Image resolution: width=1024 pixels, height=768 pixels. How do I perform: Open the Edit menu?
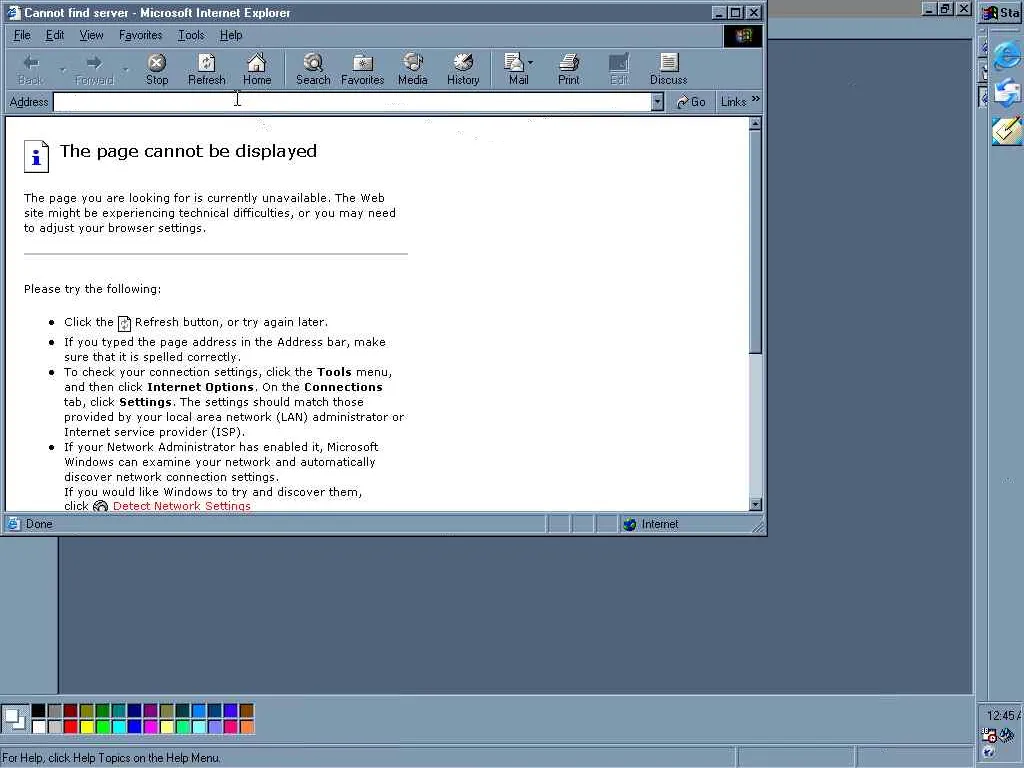pos(54,35)
